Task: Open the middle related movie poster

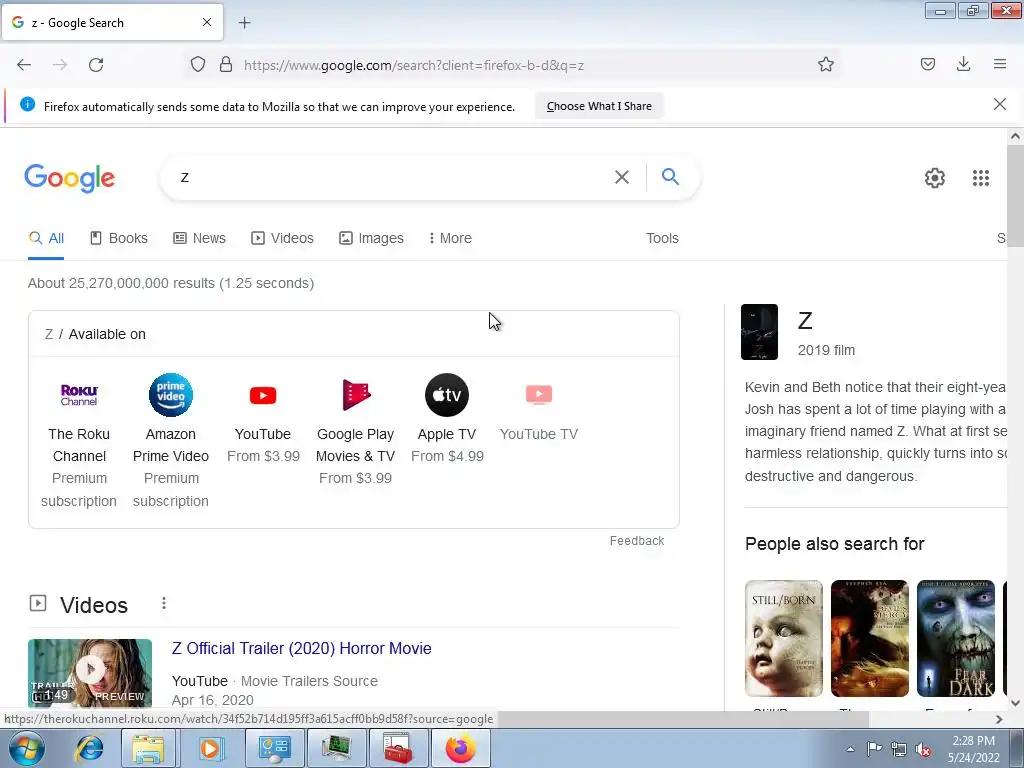Action: point(869,638)
